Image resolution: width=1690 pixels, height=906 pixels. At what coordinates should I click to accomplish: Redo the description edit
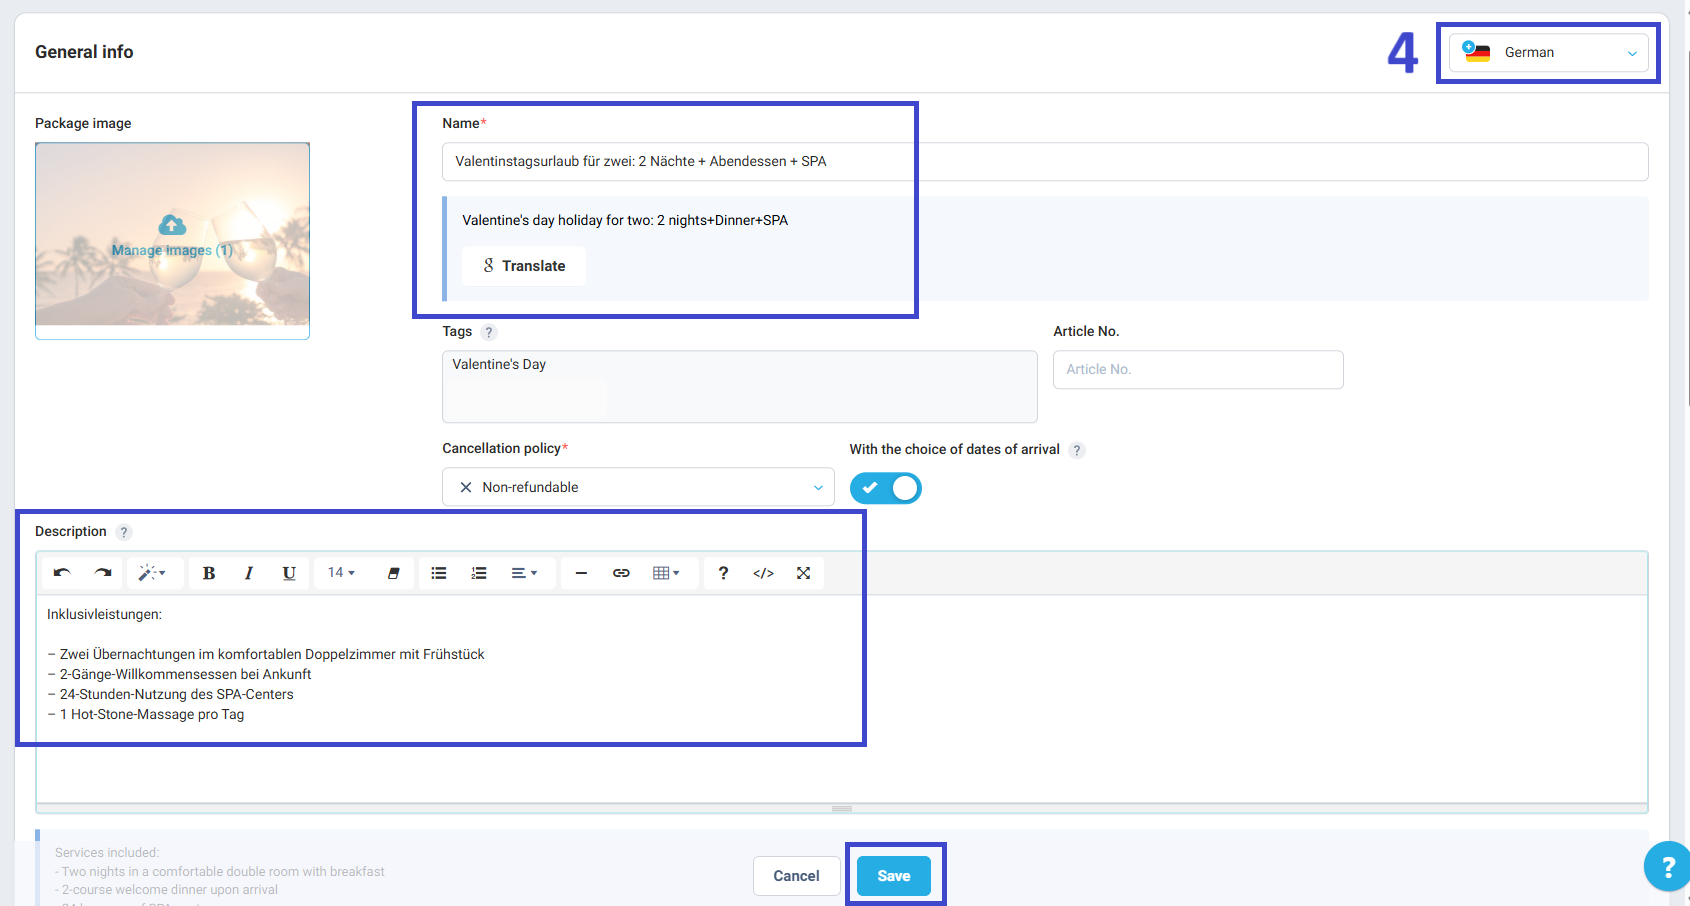[102, 573]
